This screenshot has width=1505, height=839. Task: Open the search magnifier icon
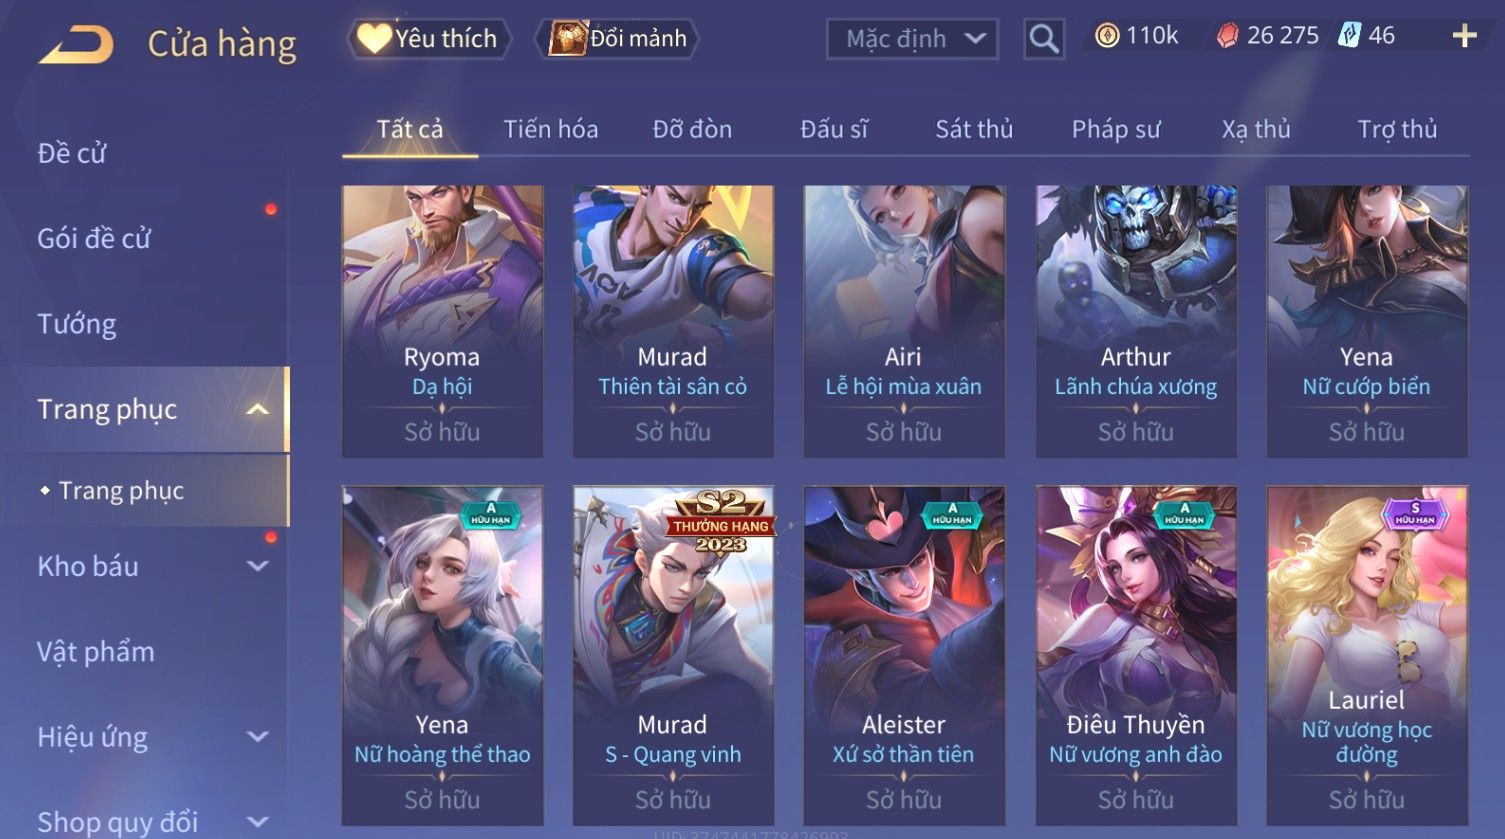(x=1044, y=39)
